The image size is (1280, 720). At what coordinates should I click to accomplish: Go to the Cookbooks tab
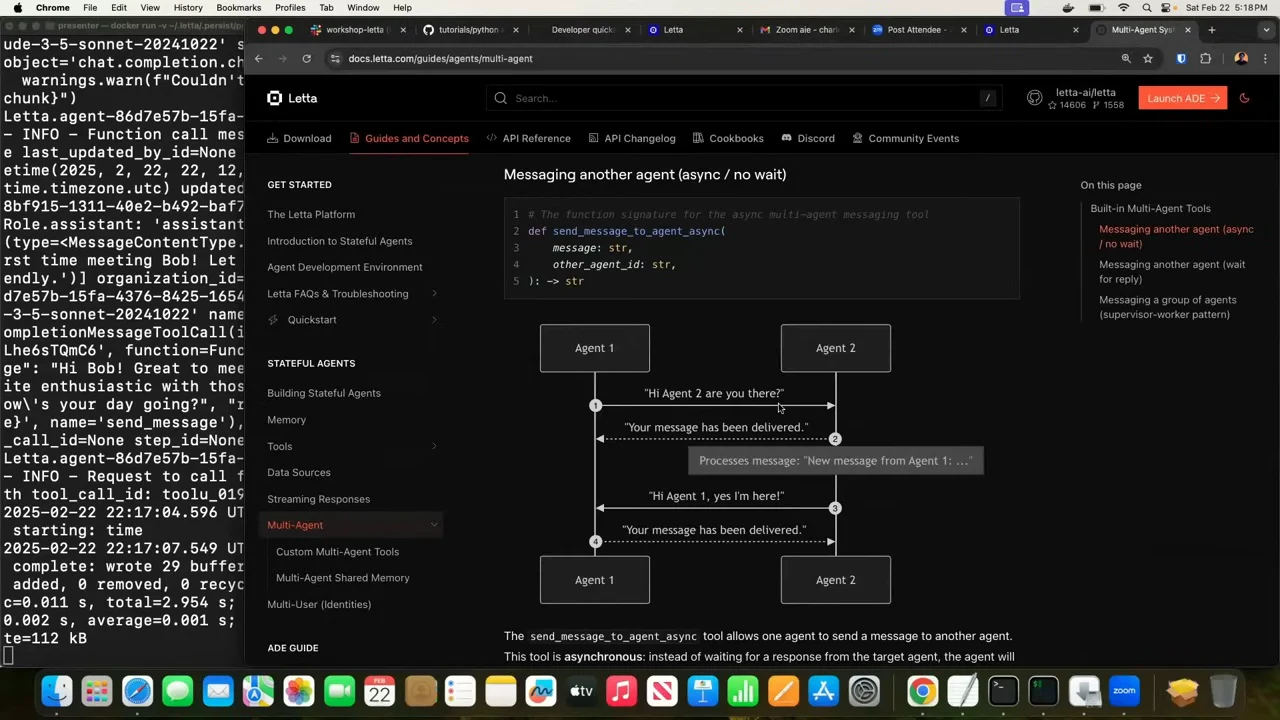(x=728, y=138)
